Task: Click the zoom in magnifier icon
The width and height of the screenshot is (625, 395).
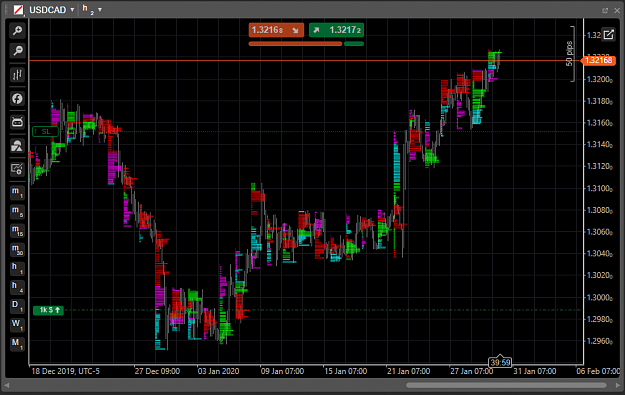Action: 17,31
